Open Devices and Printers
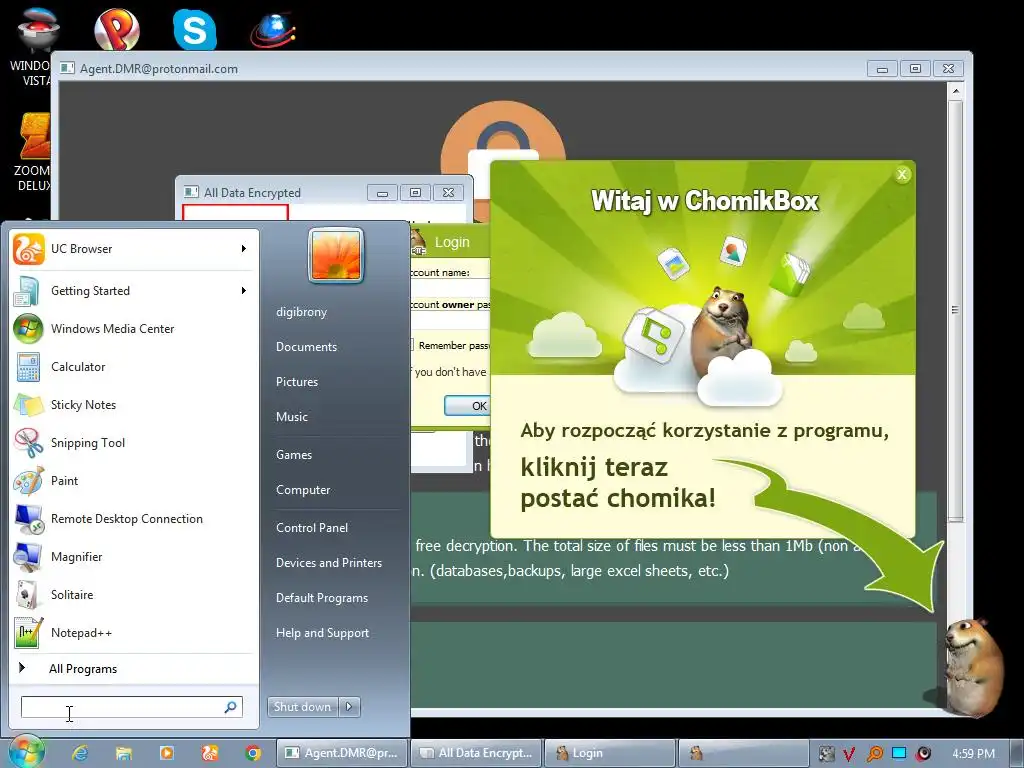The width and height of the screenshot is (1024, 768). click(328, 563)
